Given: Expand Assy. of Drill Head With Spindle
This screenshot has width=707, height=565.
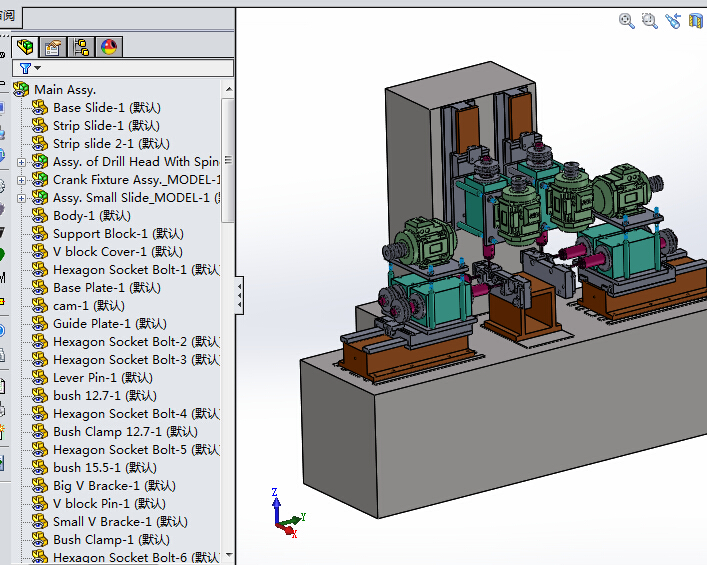Looking at the screenshot, I should (x=21, y=162).
